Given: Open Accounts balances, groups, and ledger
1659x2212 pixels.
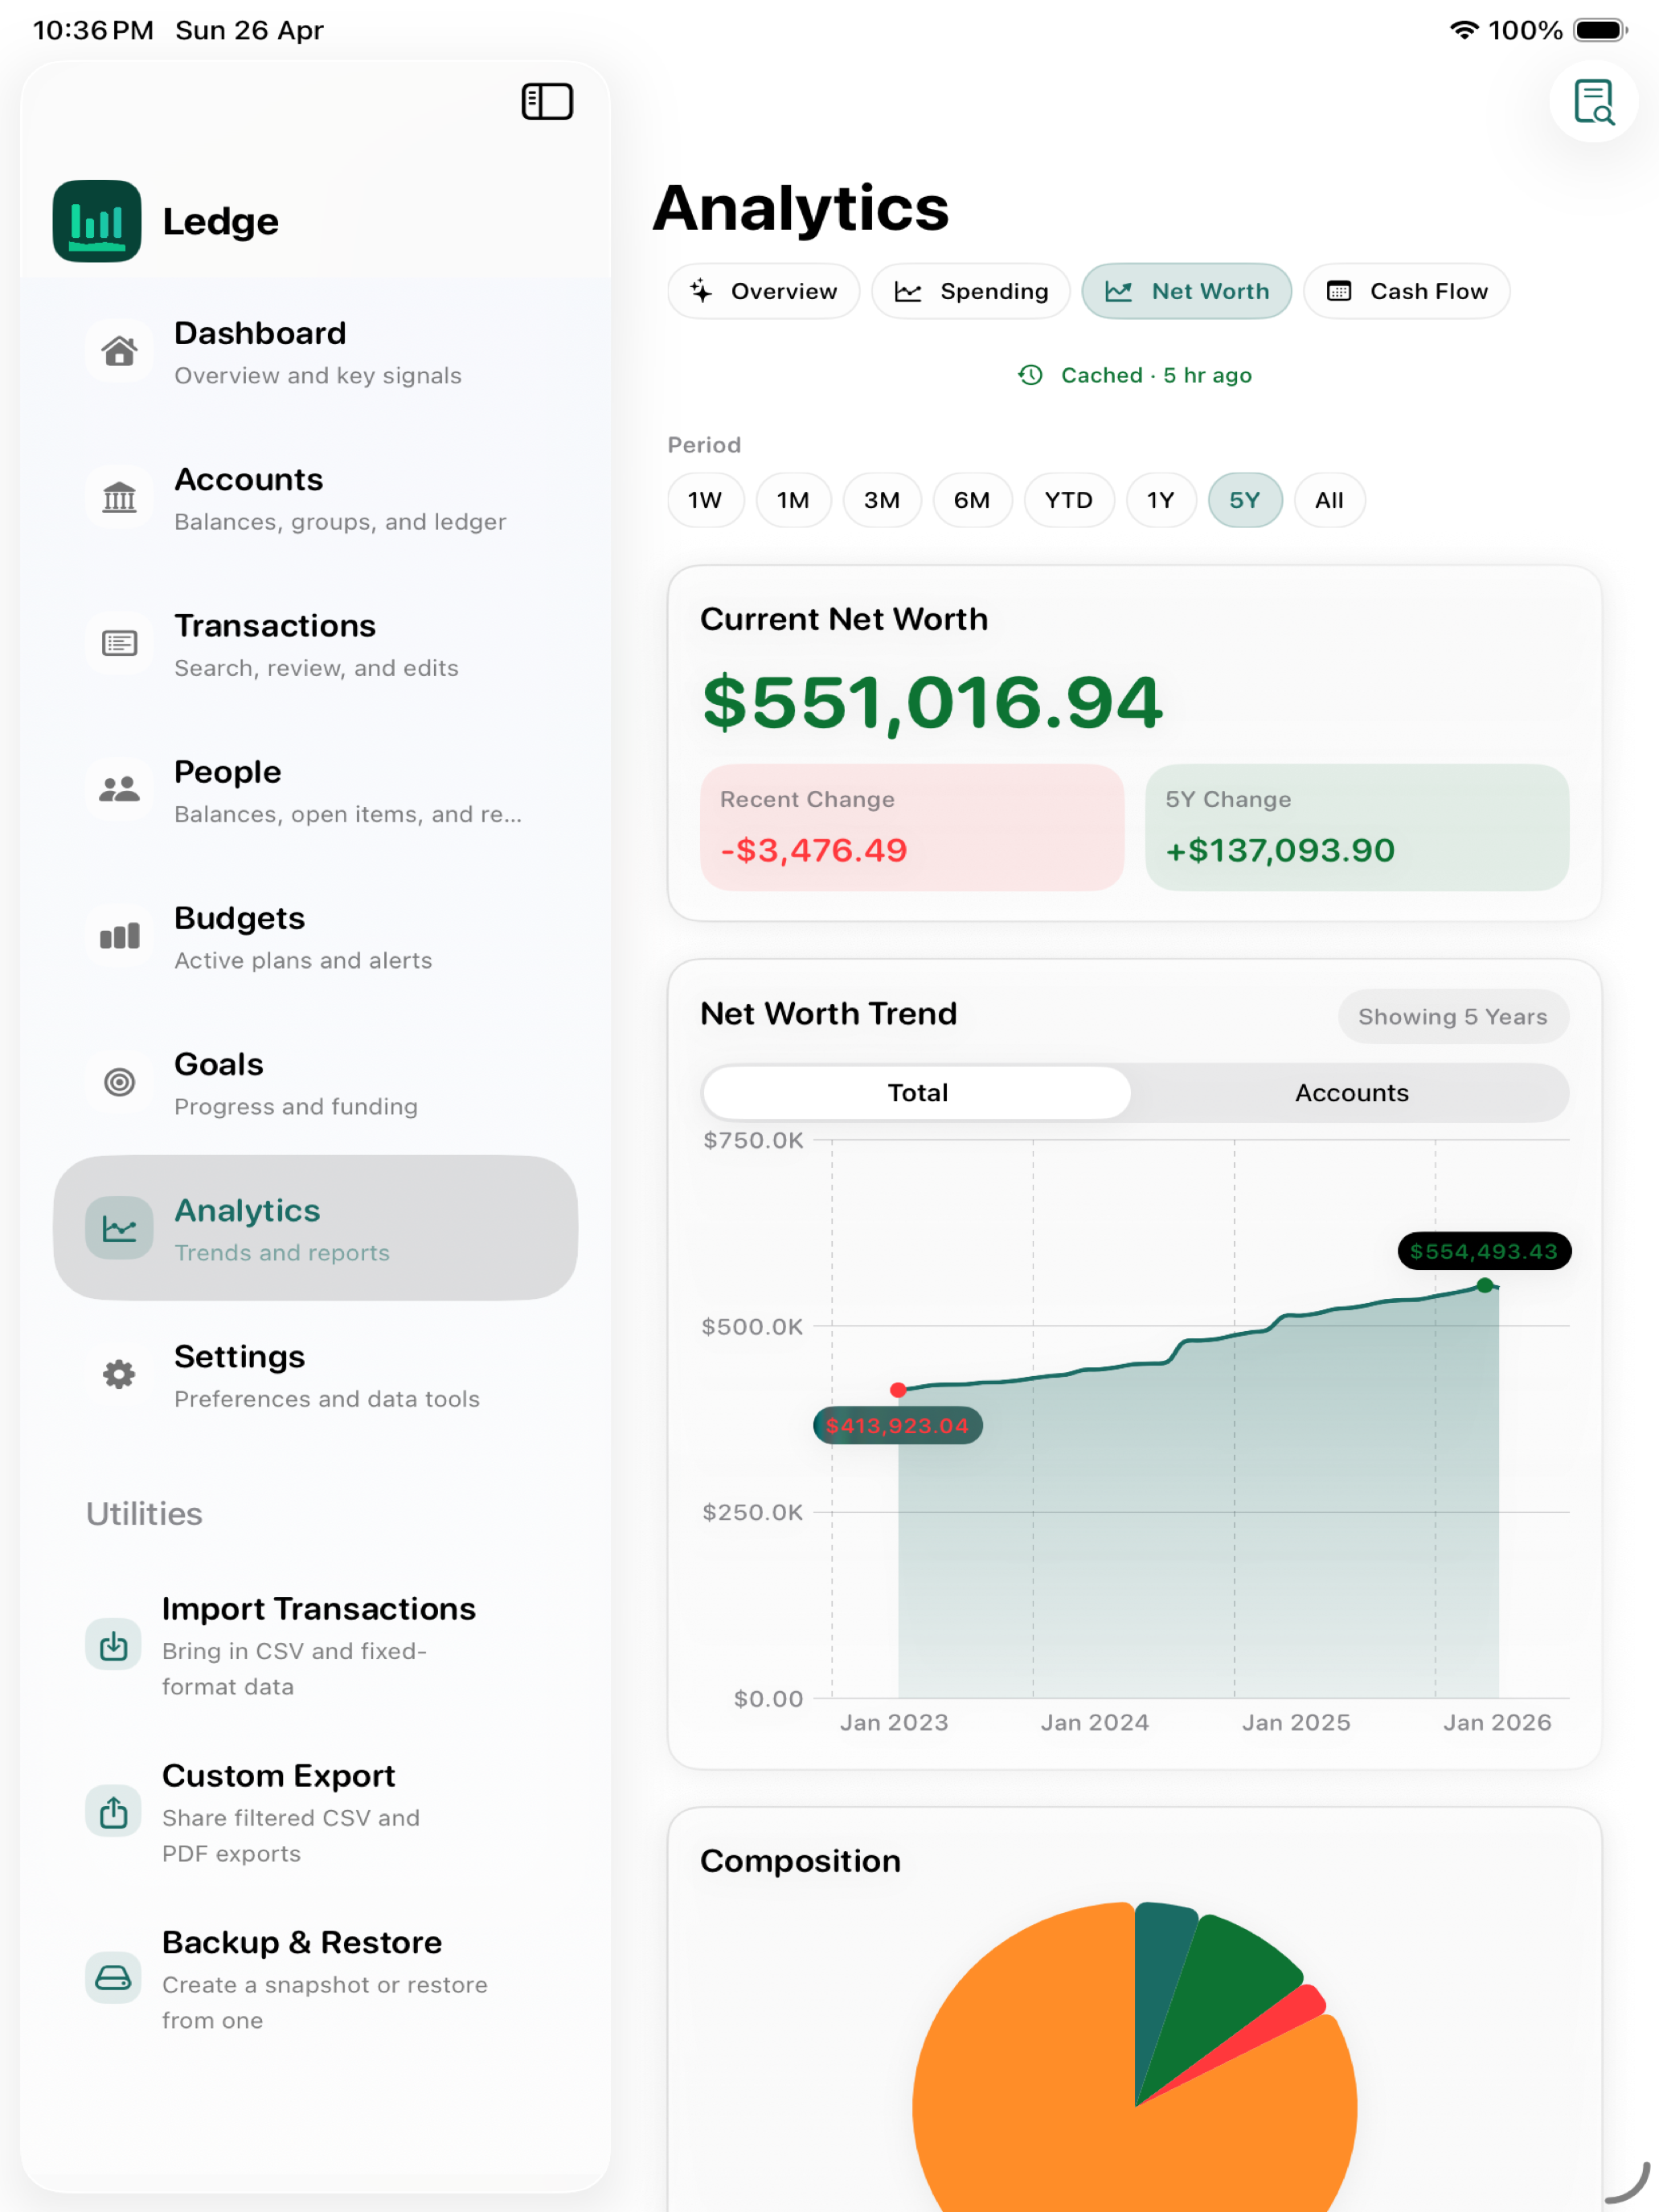Looking at the screenshot, I should point(315,497).
